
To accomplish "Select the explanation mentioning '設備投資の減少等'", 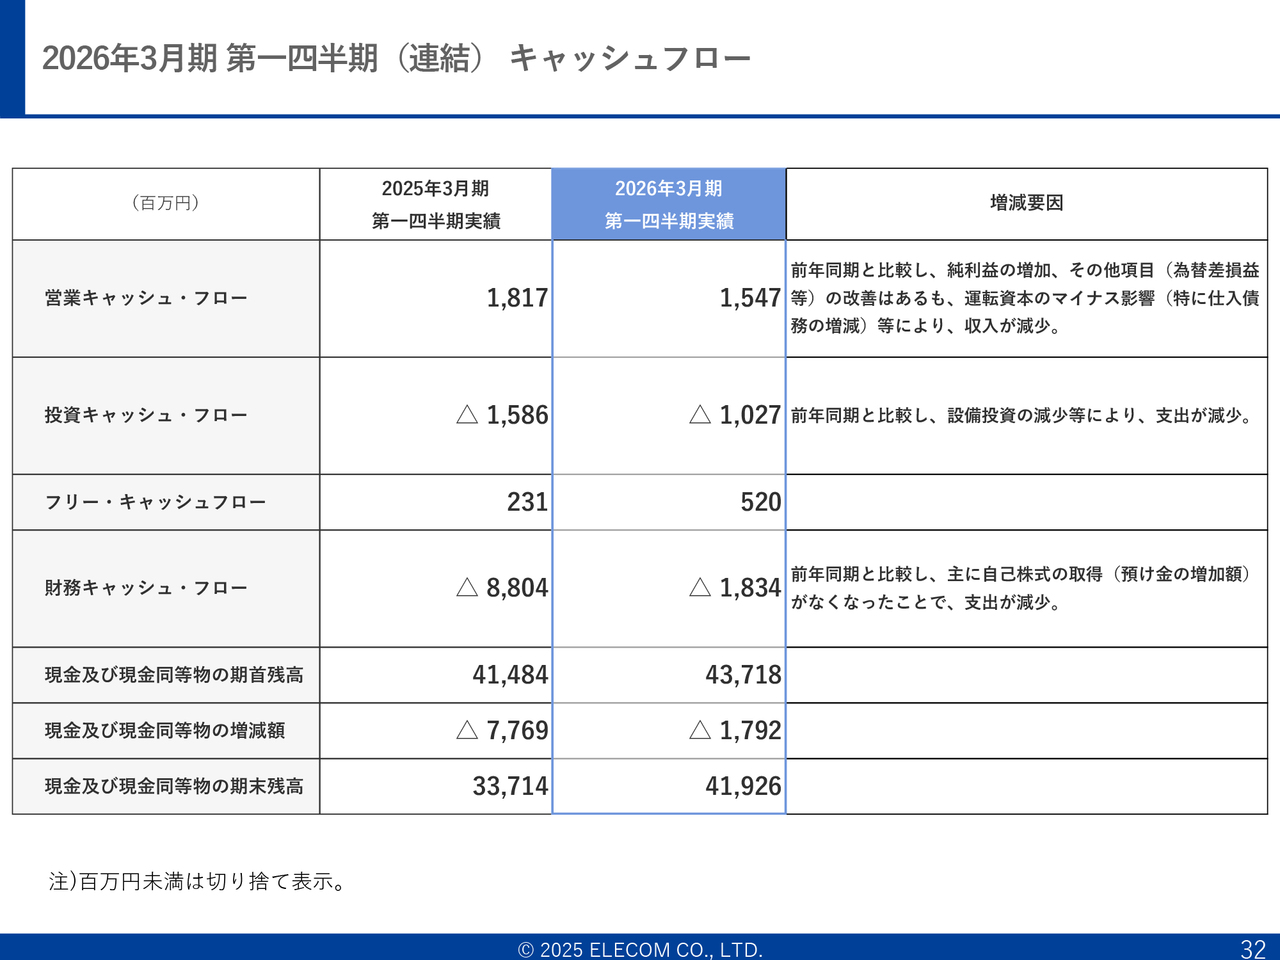I will coord(1023,415).
